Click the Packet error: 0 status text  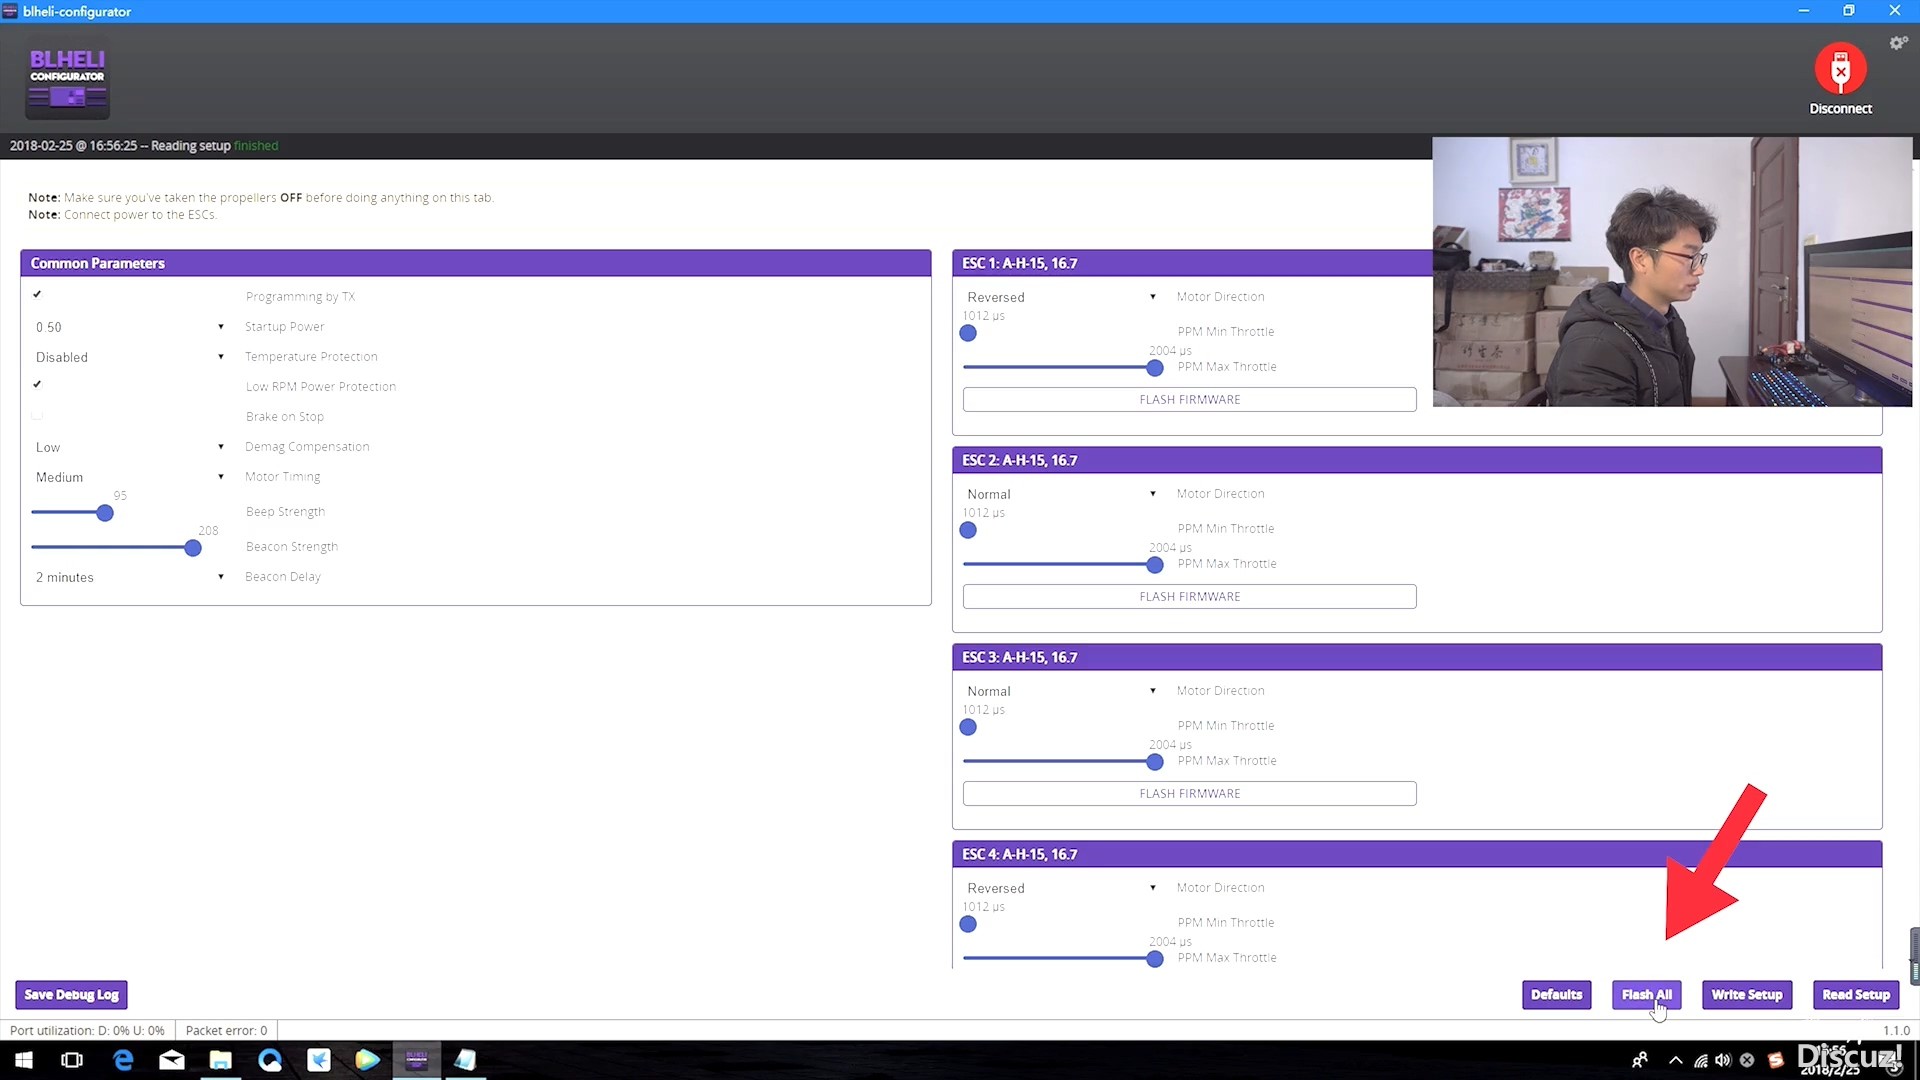coord(226,1030)
